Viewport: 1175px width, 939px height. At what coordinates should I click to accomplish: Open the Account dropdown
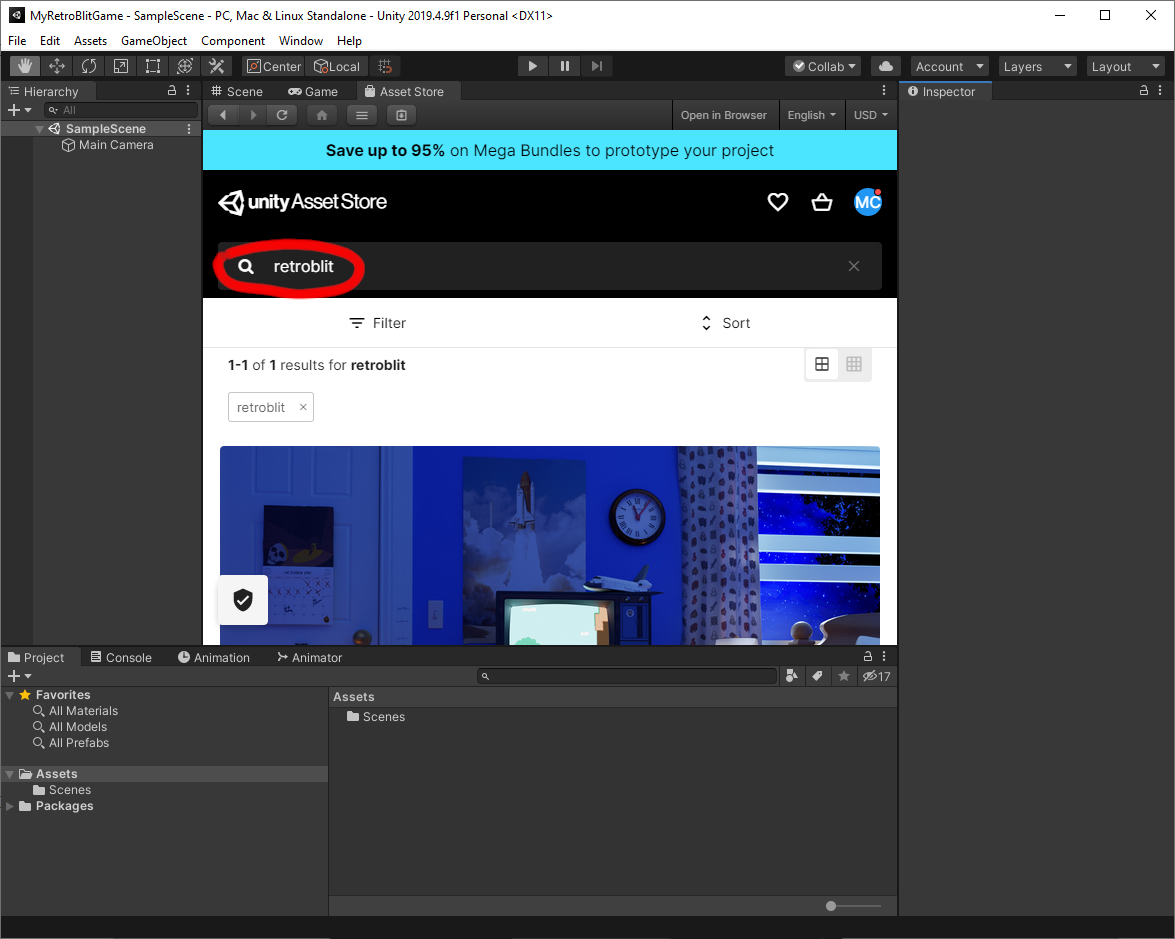pyautogui.click(x=949, y=66)
